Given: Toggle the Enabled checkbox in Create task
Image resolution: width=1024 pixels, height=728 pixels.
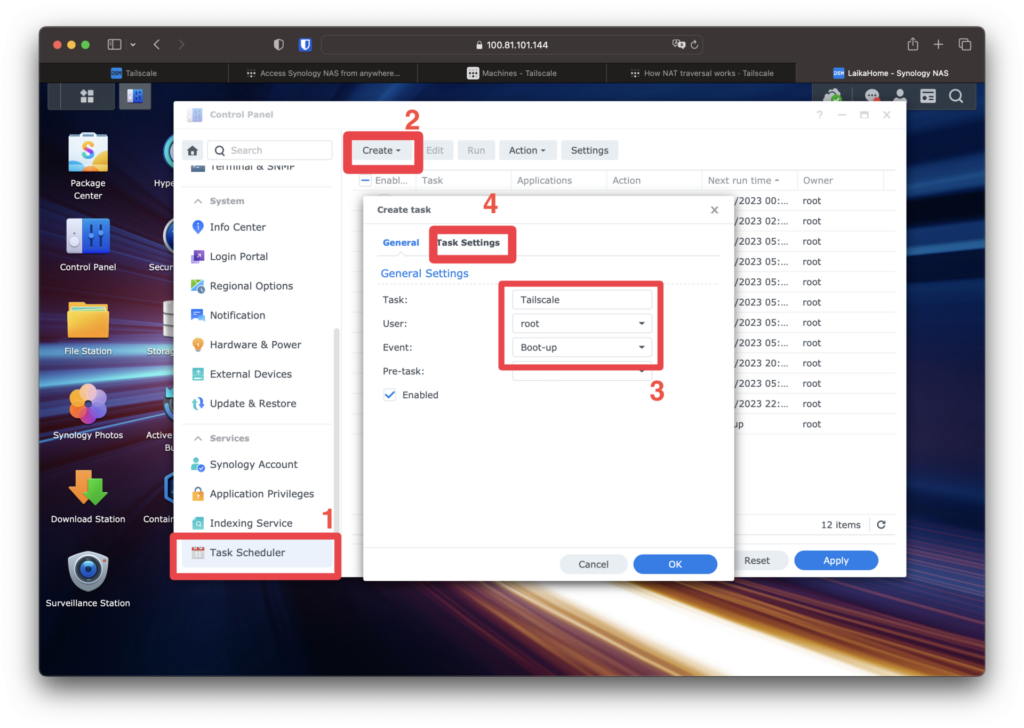Looking at the screenshot, I should click(390, 395).
